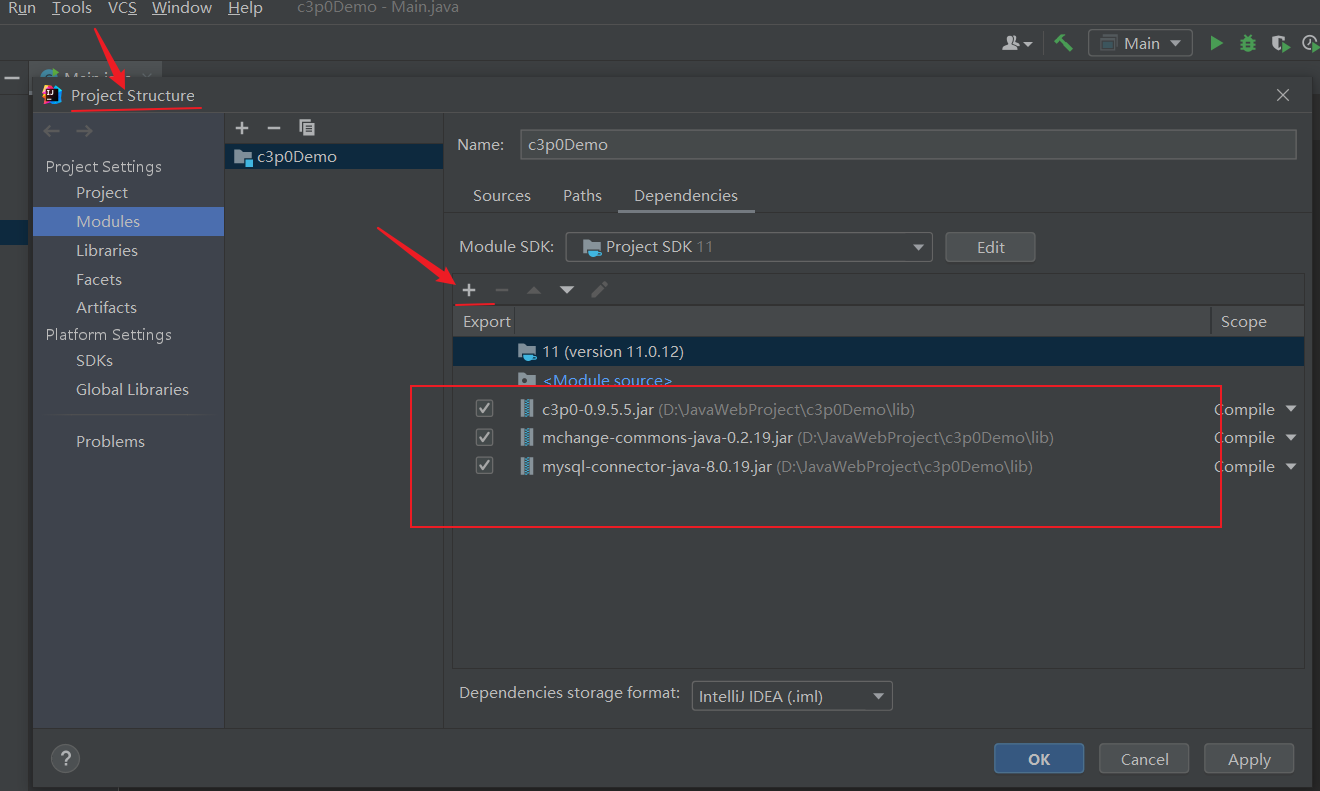This screenshot has height=791, width=1320.
Task: Select the 11 (version 11.0.12) SDK row
Action: click(878, 351)
